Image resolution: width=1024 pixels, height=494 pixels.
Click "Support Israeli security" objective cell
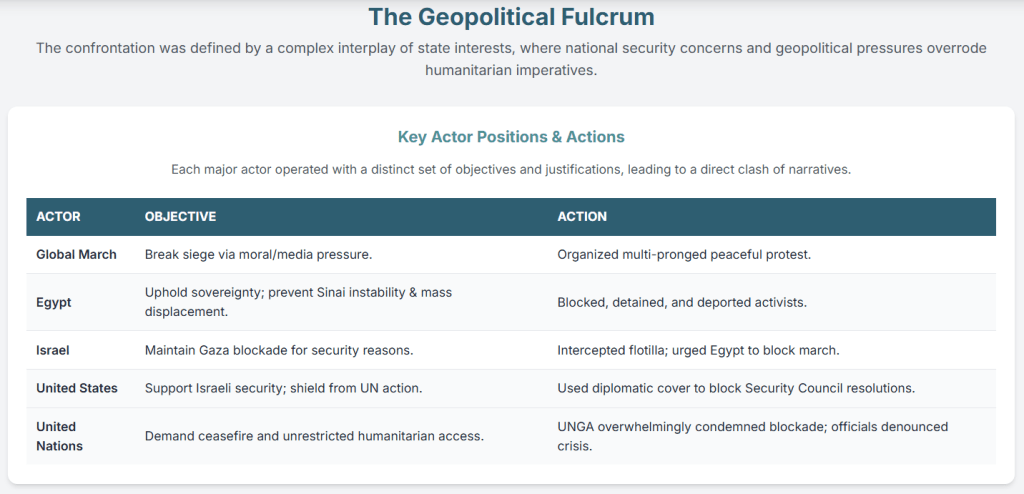click(x=283, y=388)
